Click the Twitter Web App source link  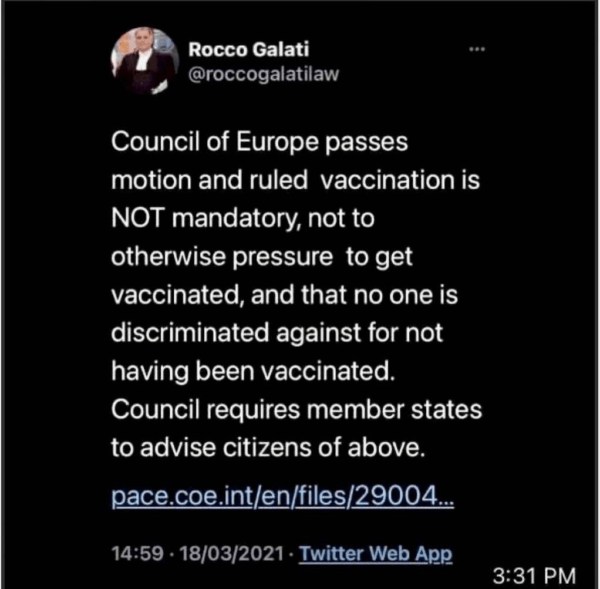coord(375,554)
